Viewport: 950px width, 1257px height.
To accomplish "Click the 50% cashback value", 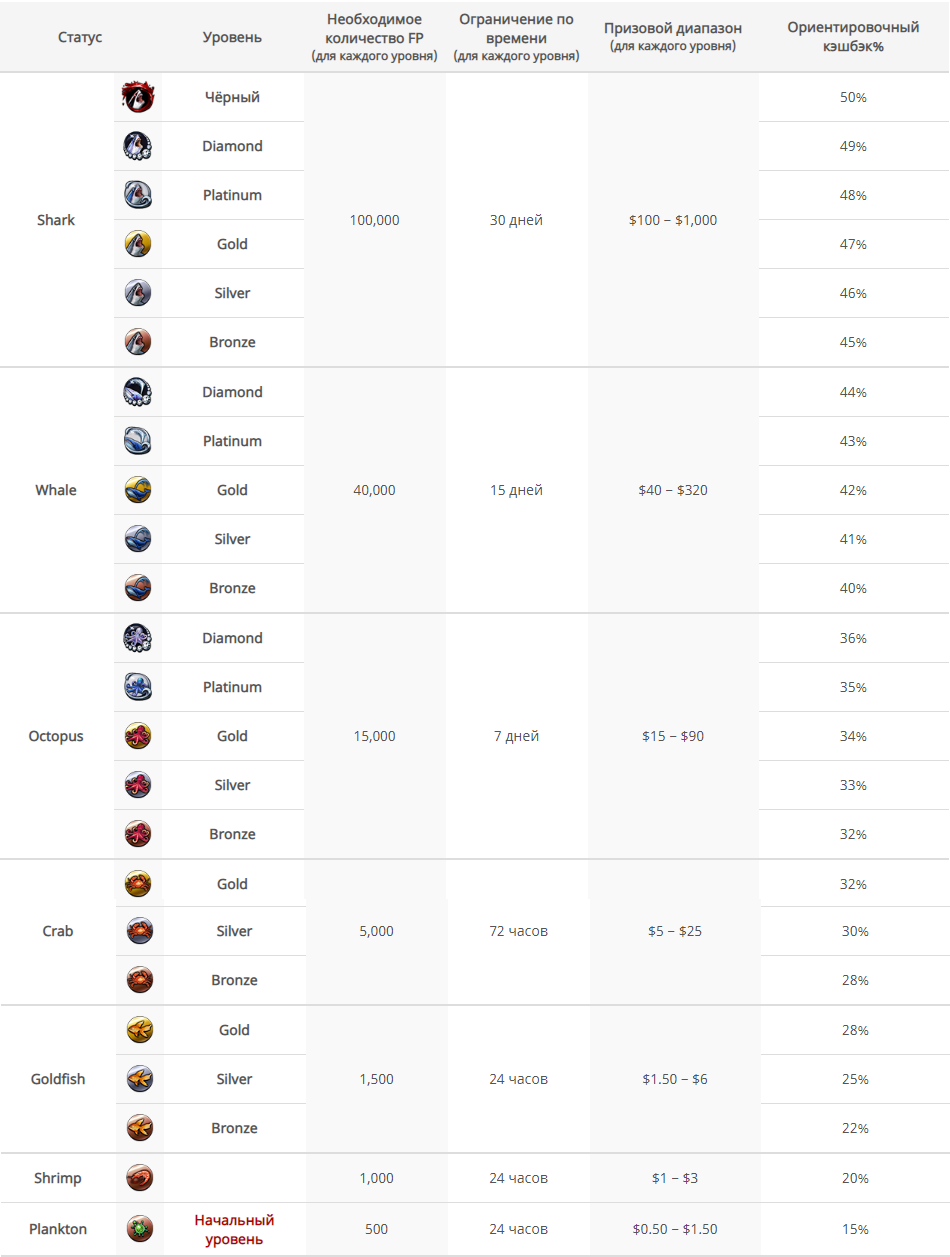I will [x=853, y=97].
